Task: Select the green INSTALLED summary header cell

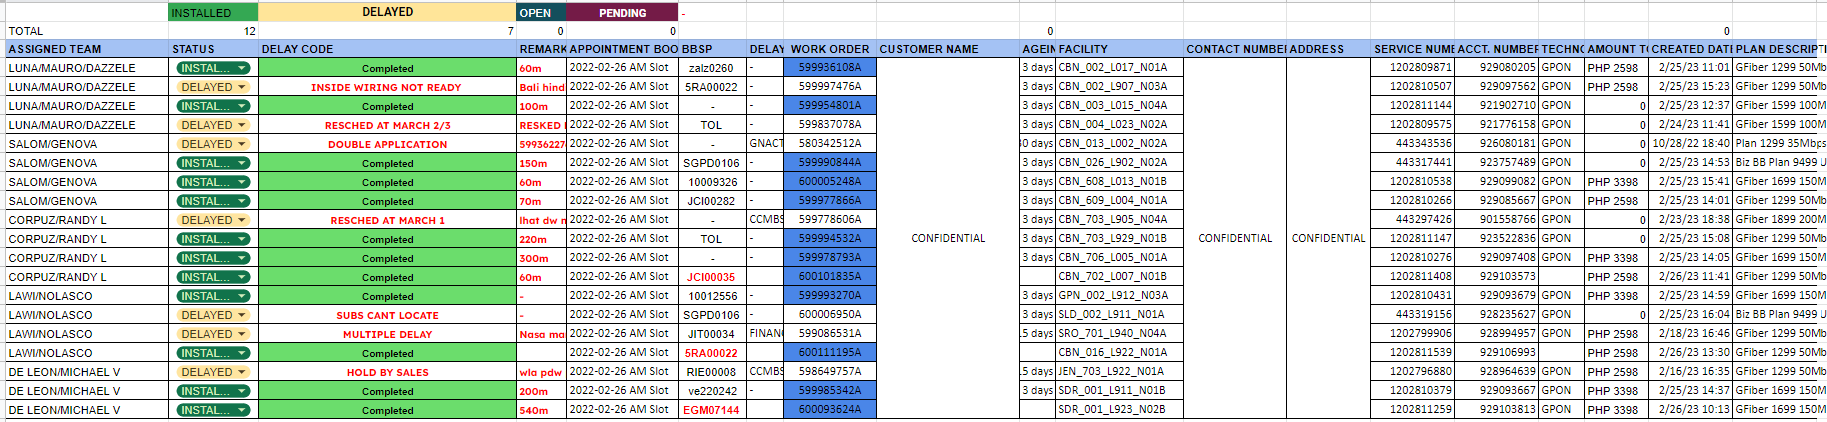Action: [x=213, y=12]
